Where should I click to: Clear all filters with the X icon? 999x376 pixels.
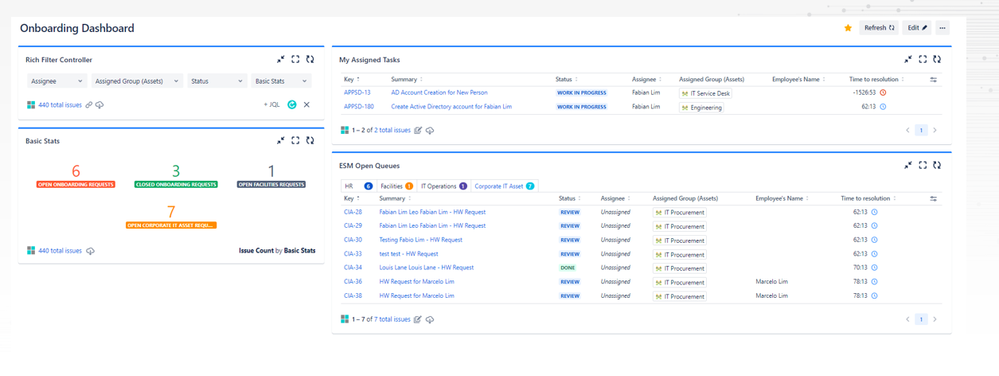pyautogui.click(x=306, y=105)
